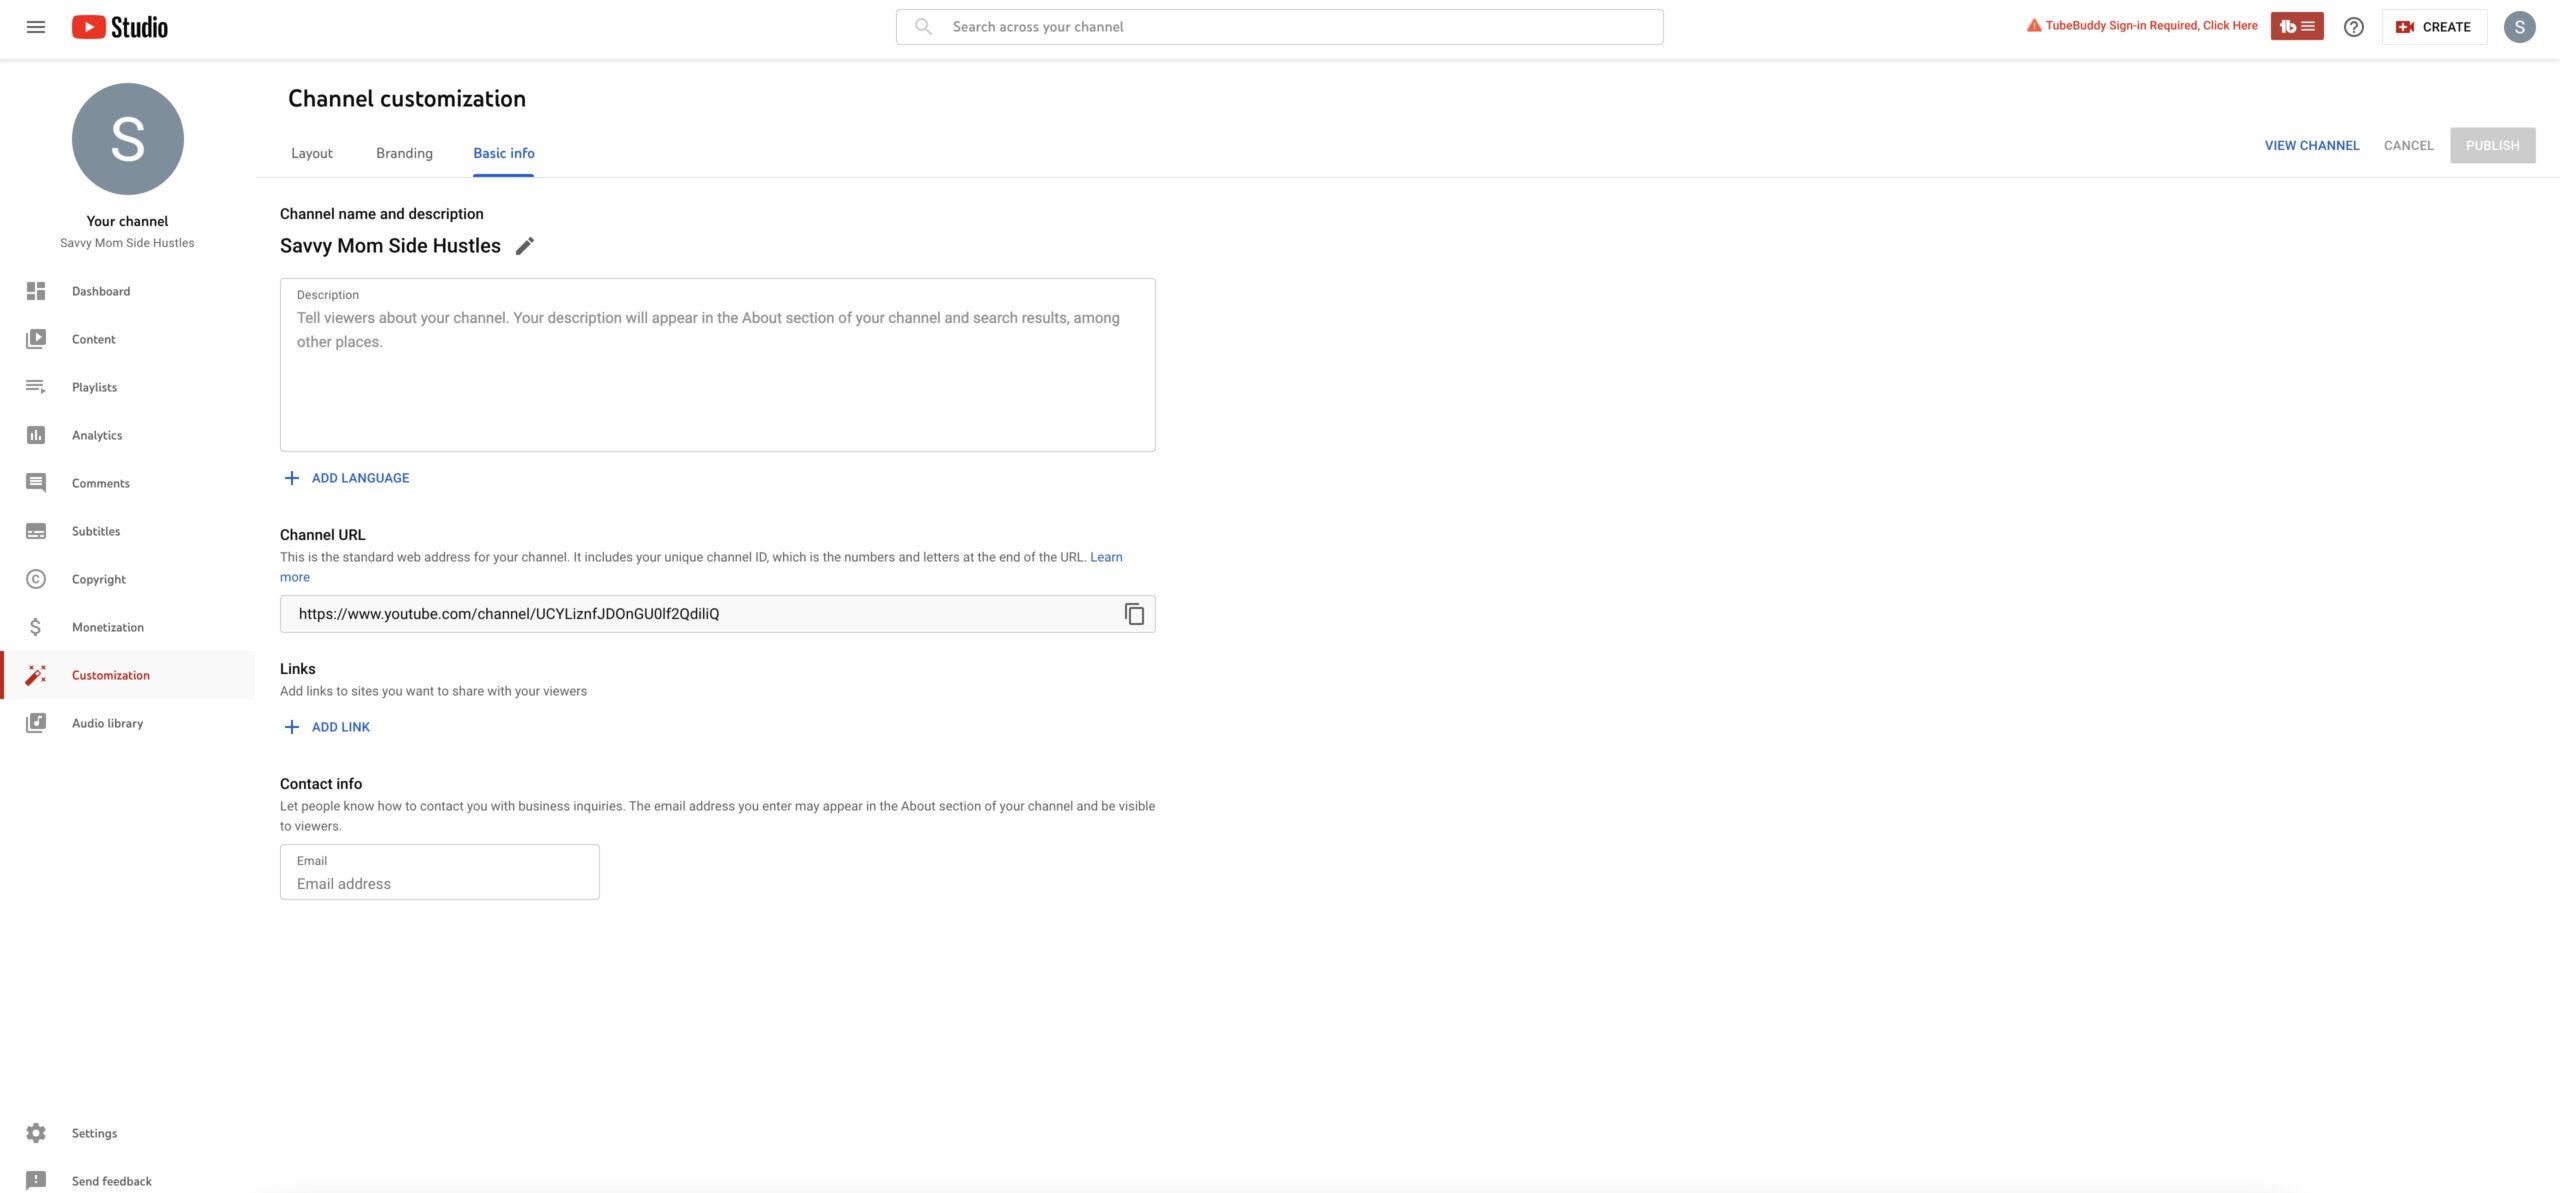This screenshot has height=1193, width=2560.
Task: Click the YouTube Studio logo
Action: tap(120, 27)
